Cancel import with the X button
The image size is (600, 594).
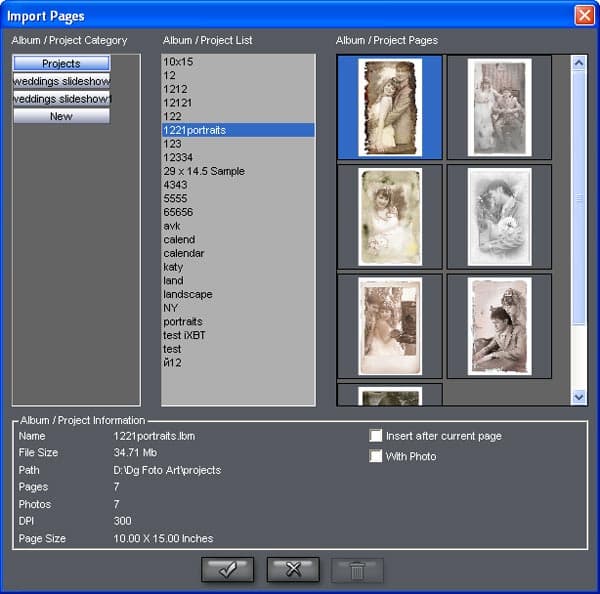(x=293, y=570)
